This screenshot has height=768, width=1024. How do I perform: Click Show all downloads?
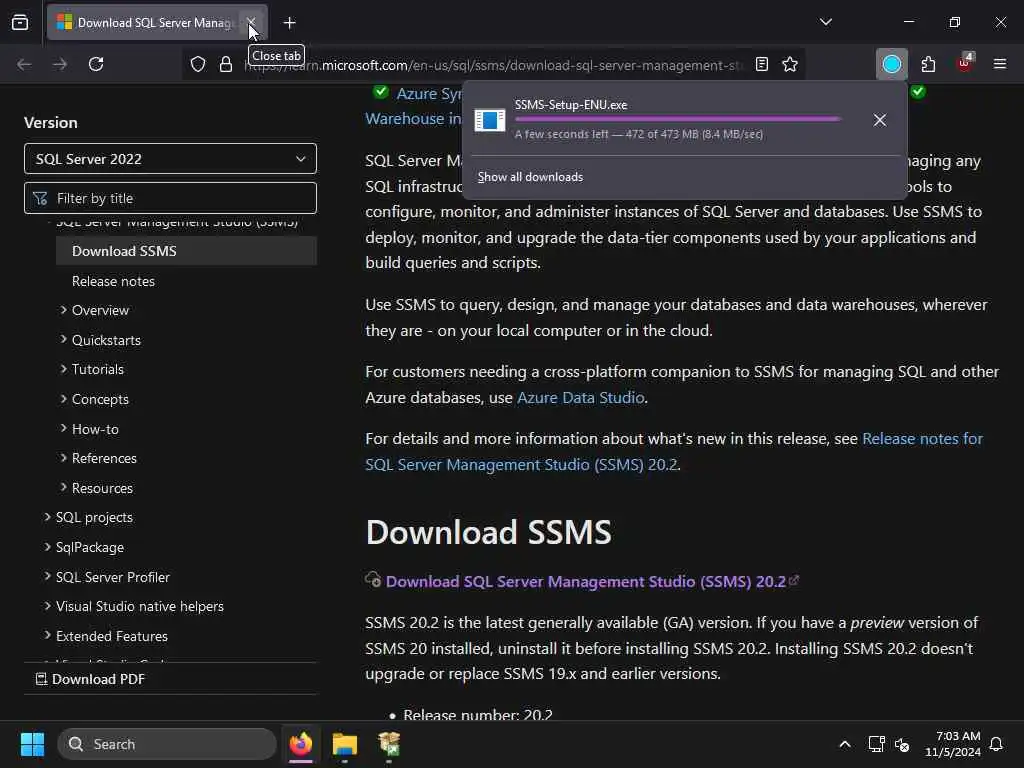tap(530, 177)
